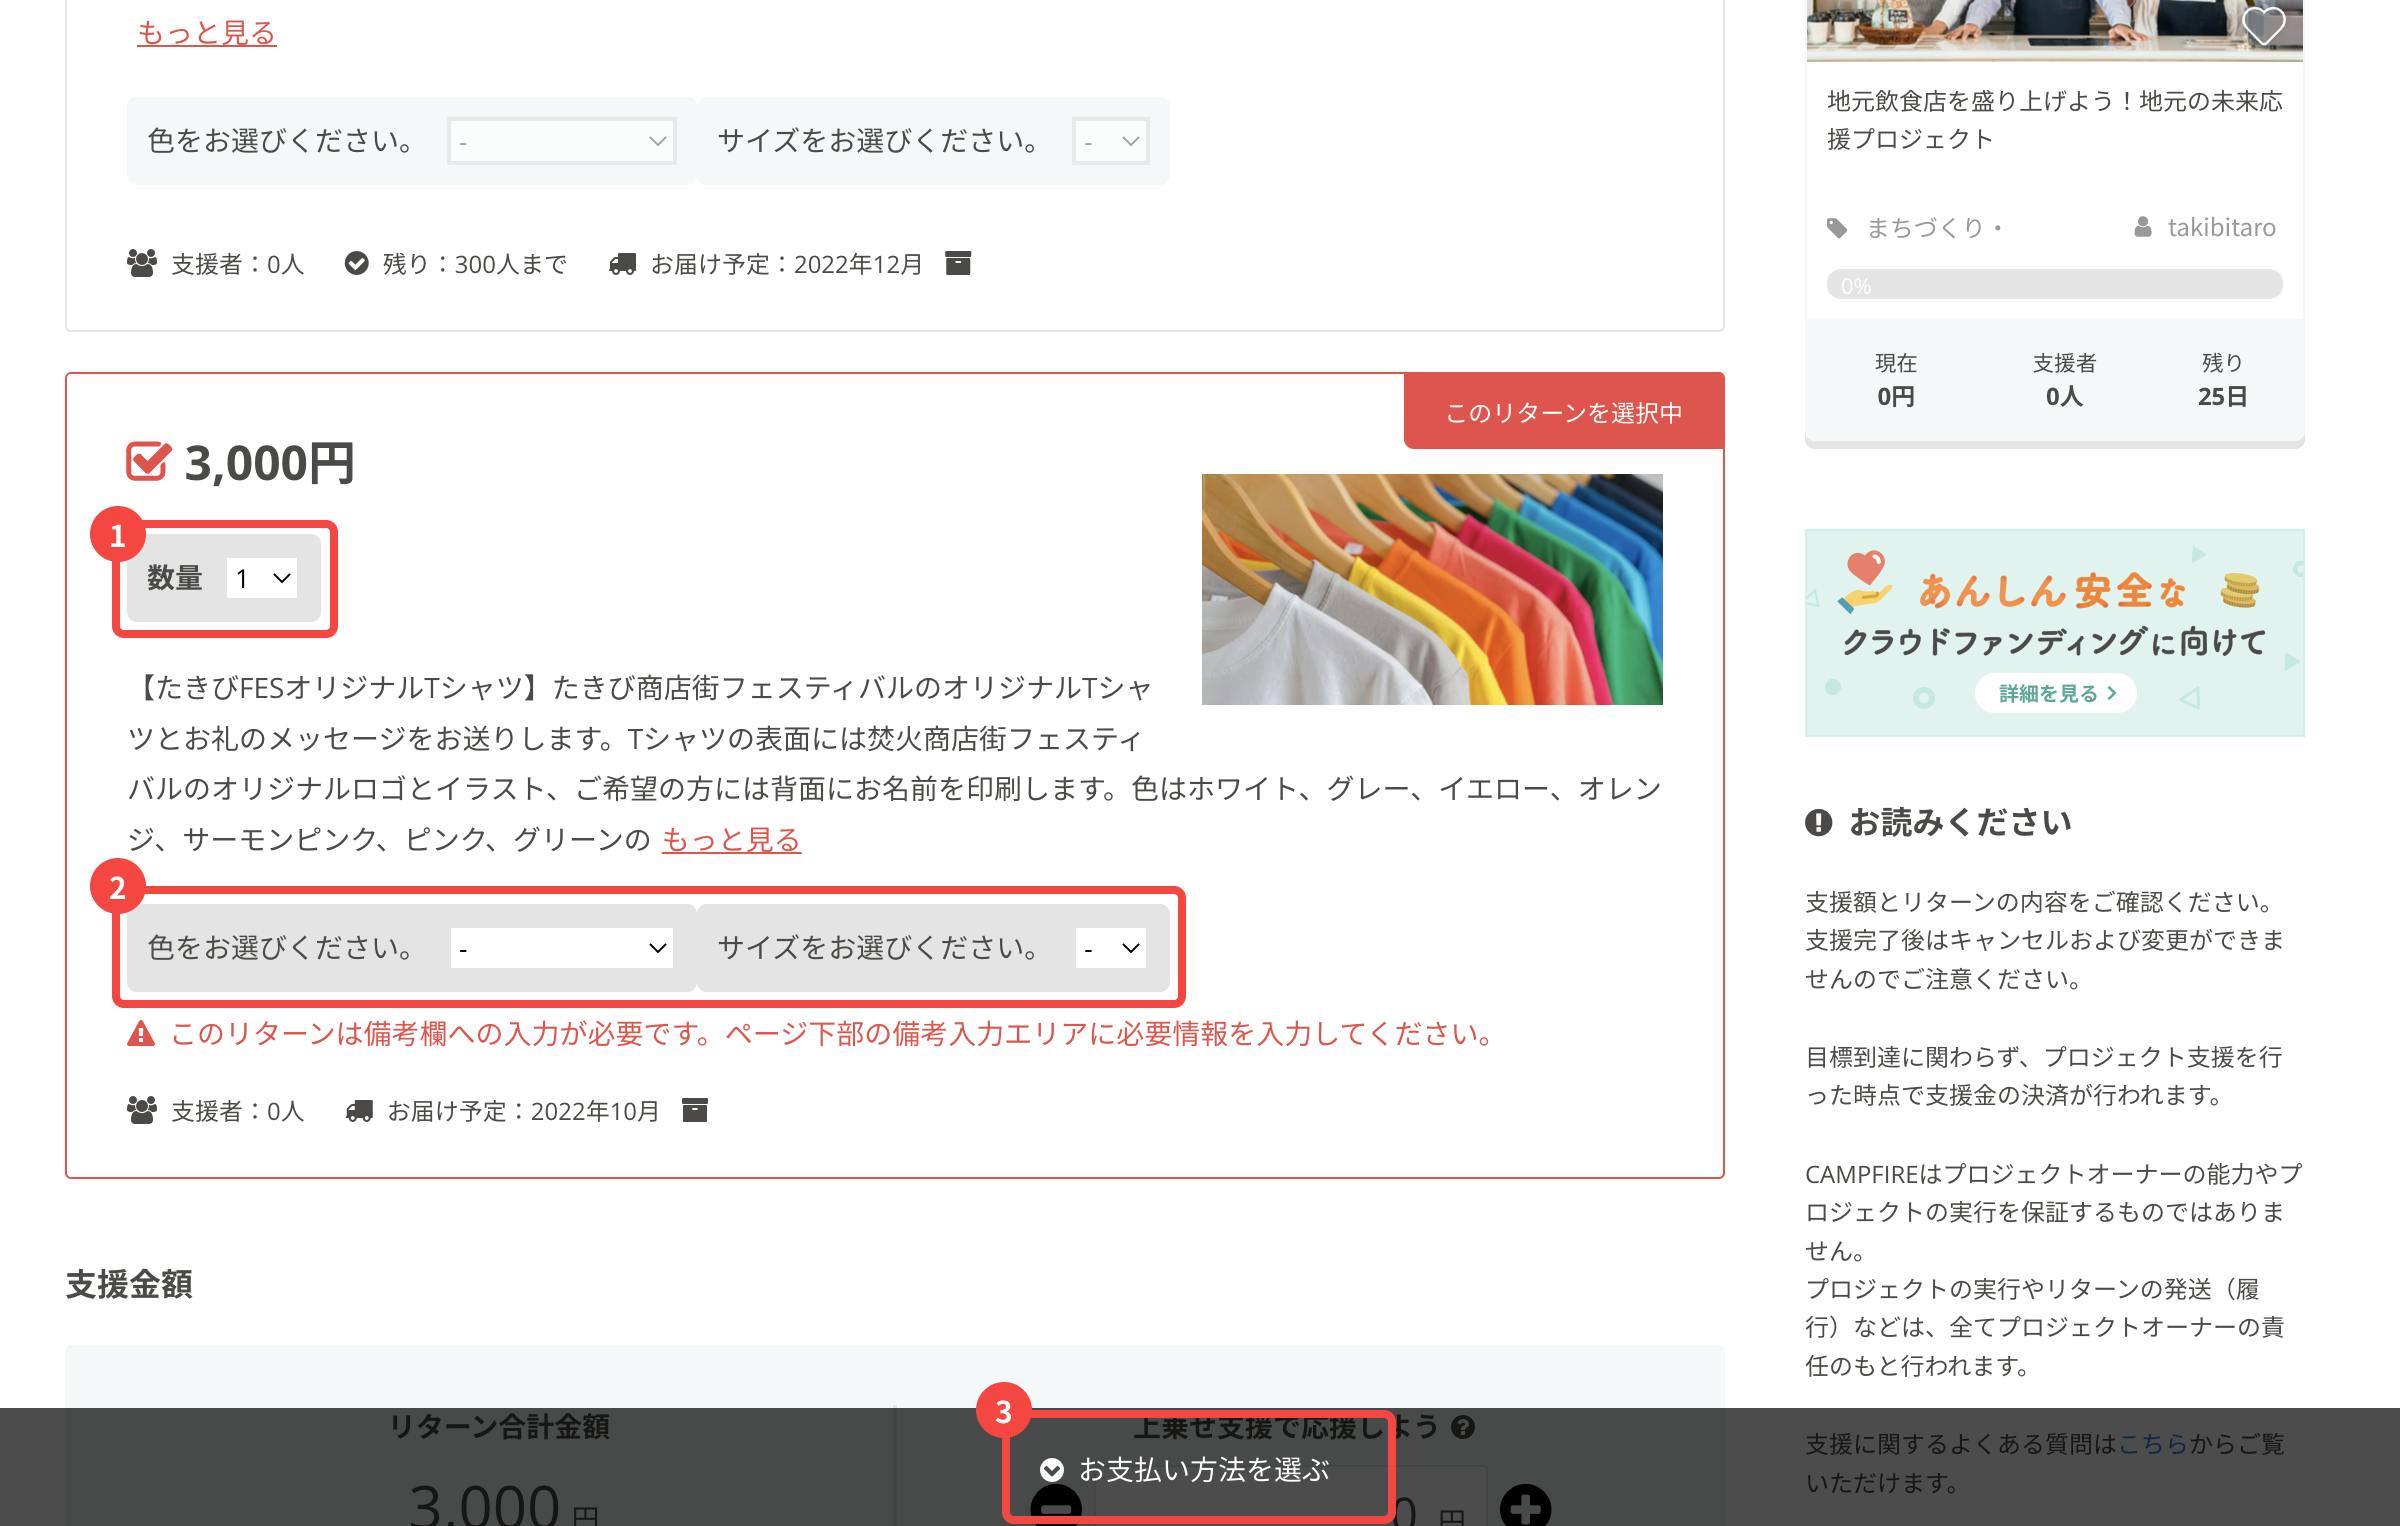Open the color dropdown in the upper return
Viewport: 2400px width, 1526px height.
click(x=562, y=141)
